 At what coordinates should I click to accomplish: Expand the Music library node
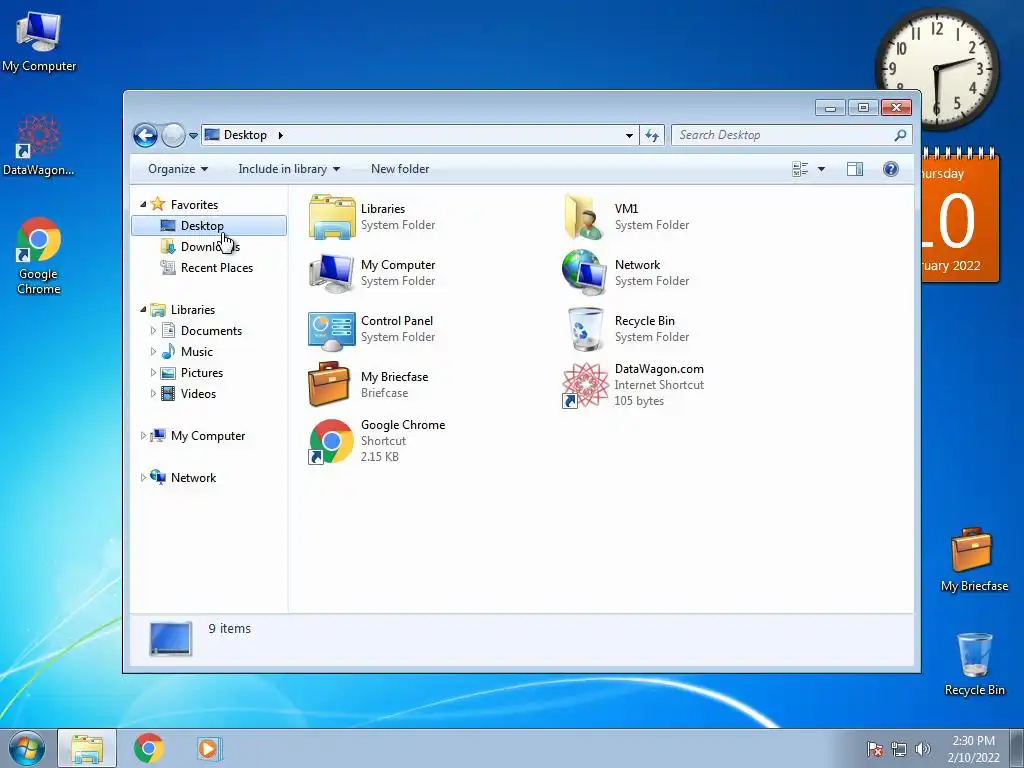click(153, 352)
